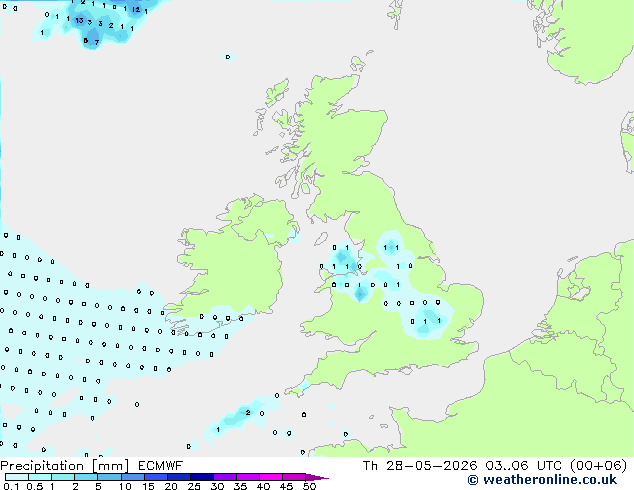Viewport: 634px width, 490px height.
Task: Pick the 15–20 mm legend color swatch
Action: coord(156,477)
